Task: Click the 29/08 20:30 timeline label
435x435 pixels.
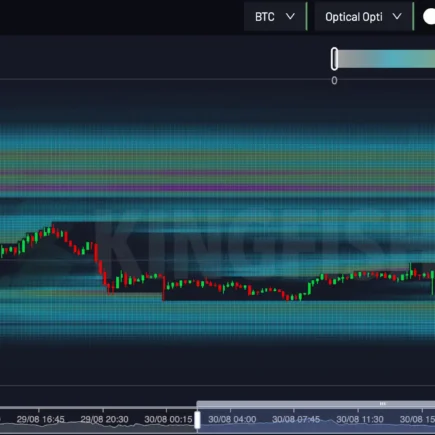Action: [104, 419]
